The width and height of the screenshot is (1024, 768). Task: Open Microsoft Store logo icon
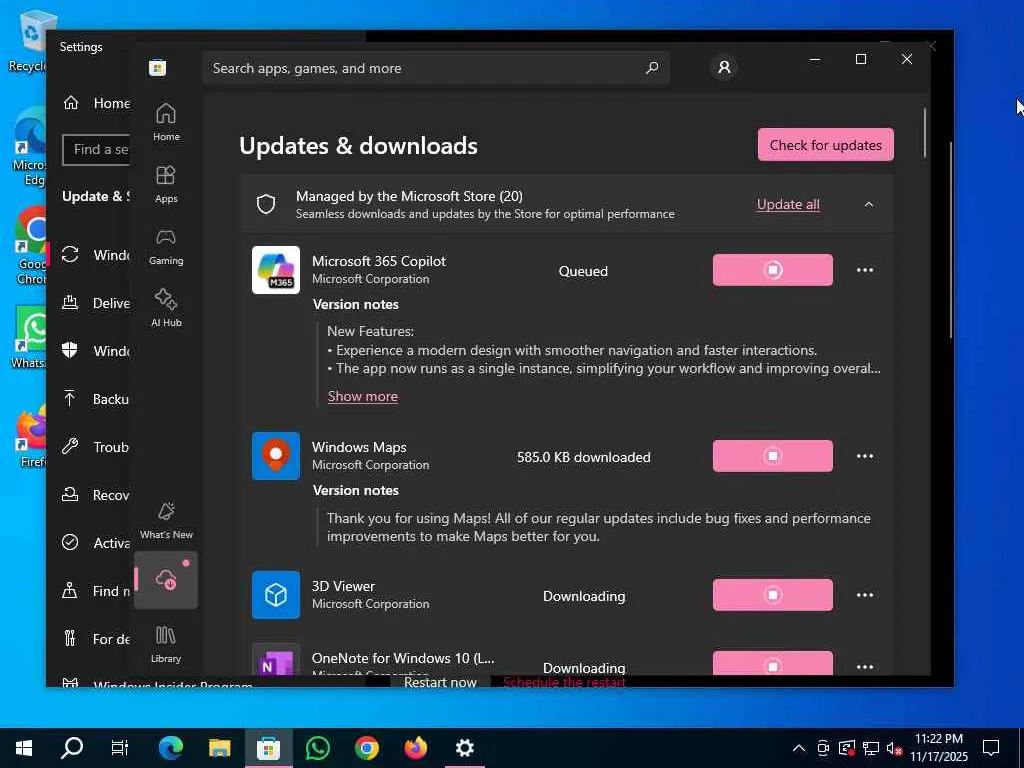[x=157, y=68]
